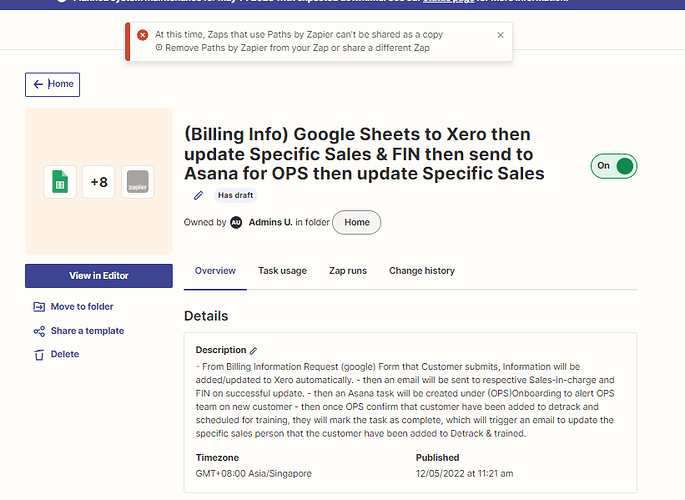Screen dimensions: 685x500
Task: Open the Zap runs tab
Action: [348, 271]
